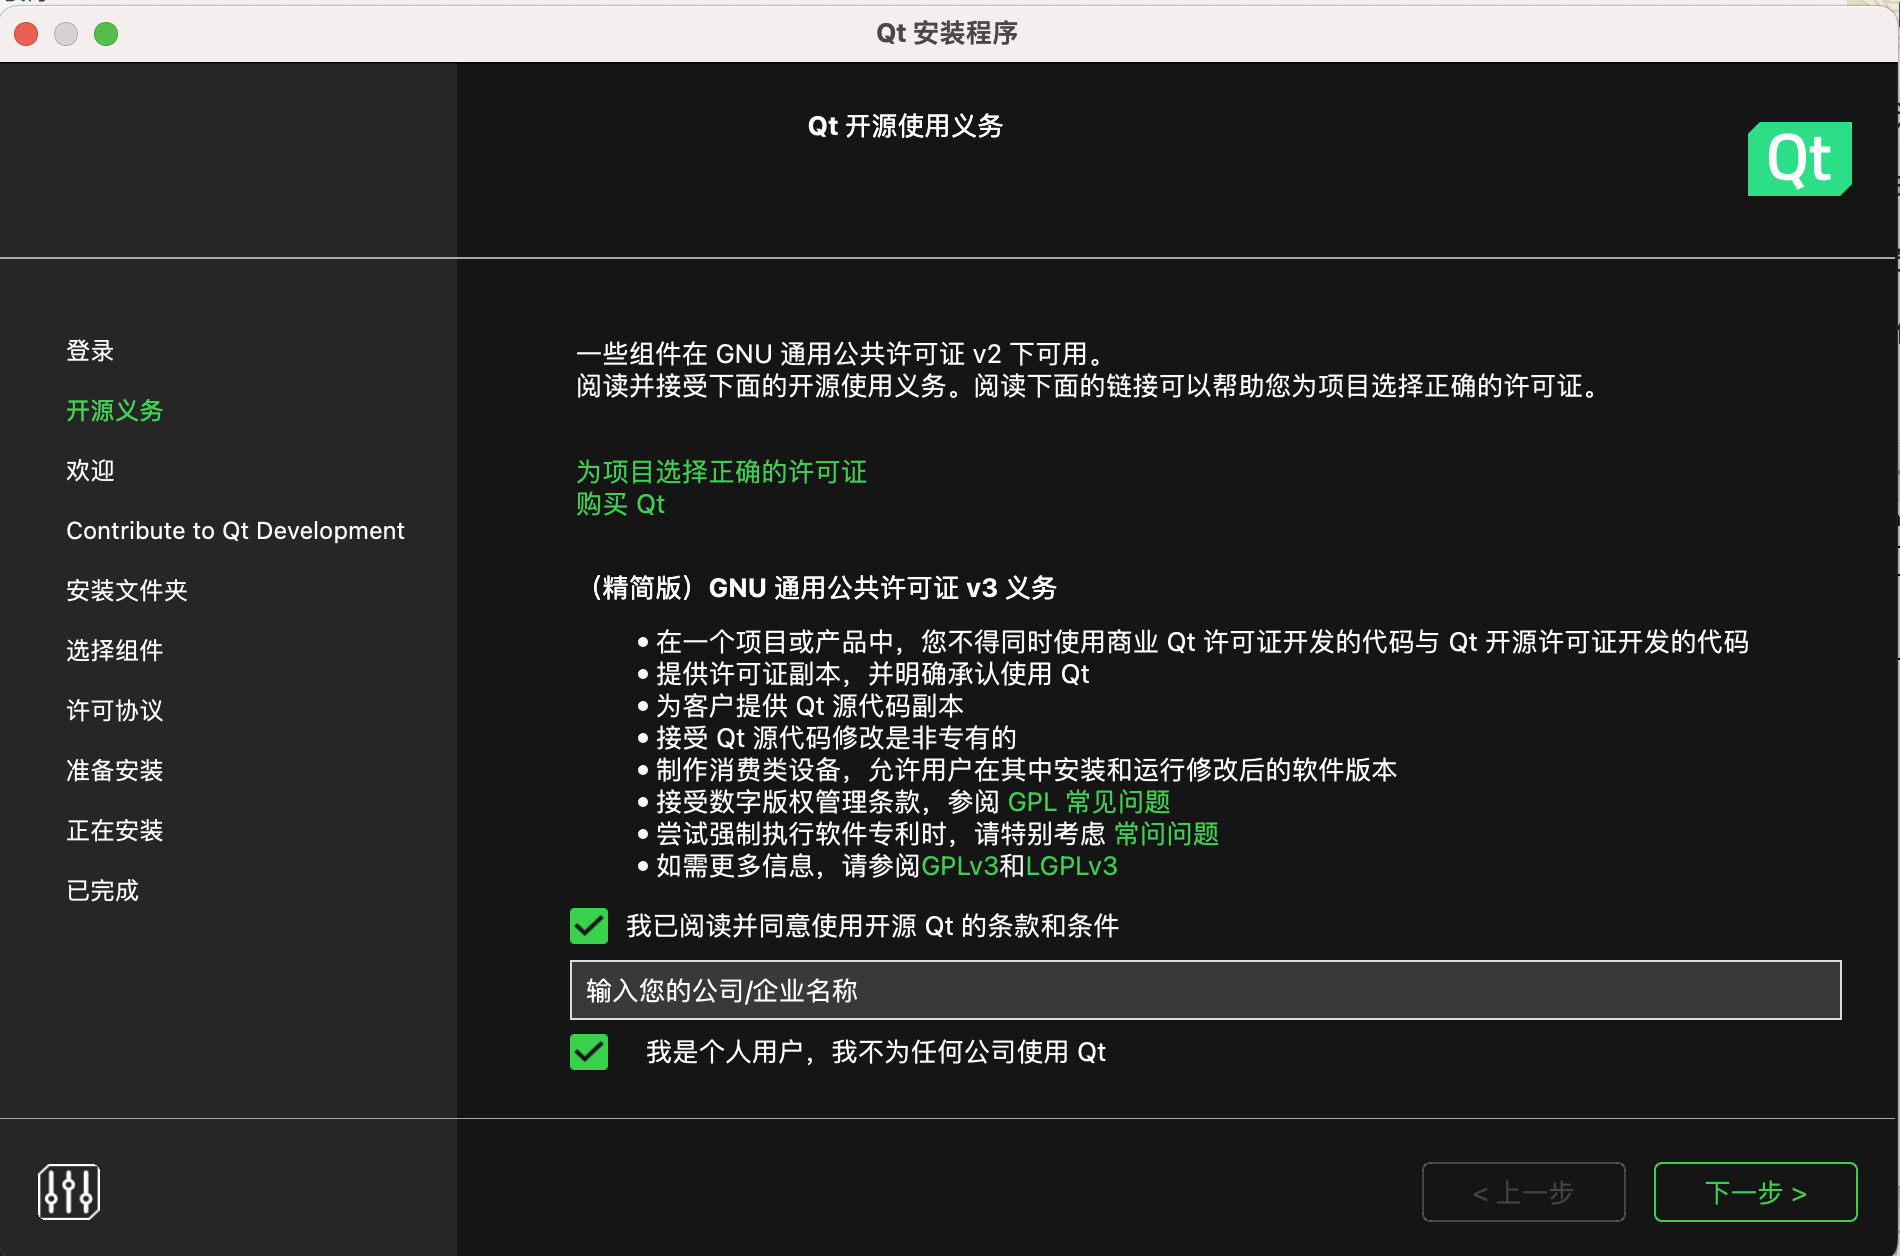Click the bullet 接受 Qt 源代码修改是非专有的

coord(836,738)
